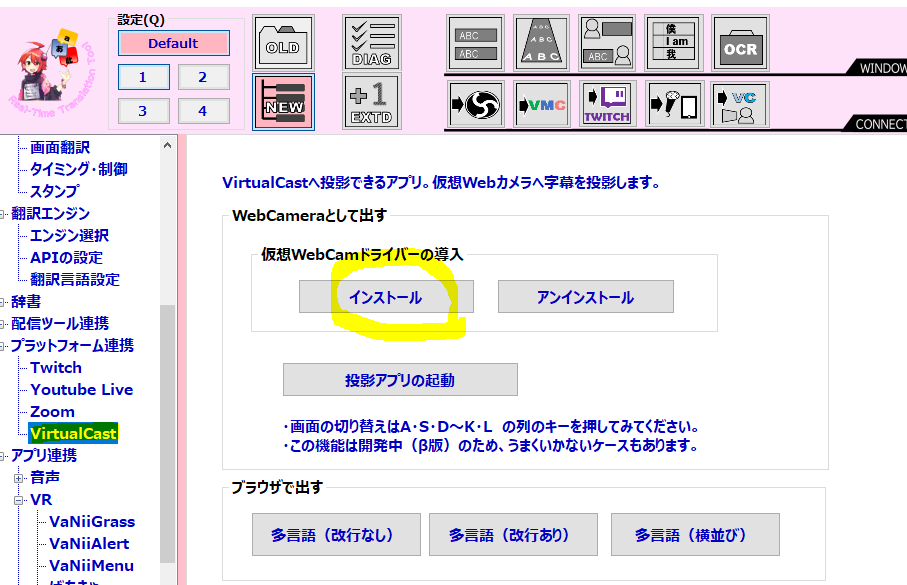Image resolution: width=907 pixels, height=585 pixels.
Task: Toggle expander beside 翻訳エンジン
Action: 2,215
